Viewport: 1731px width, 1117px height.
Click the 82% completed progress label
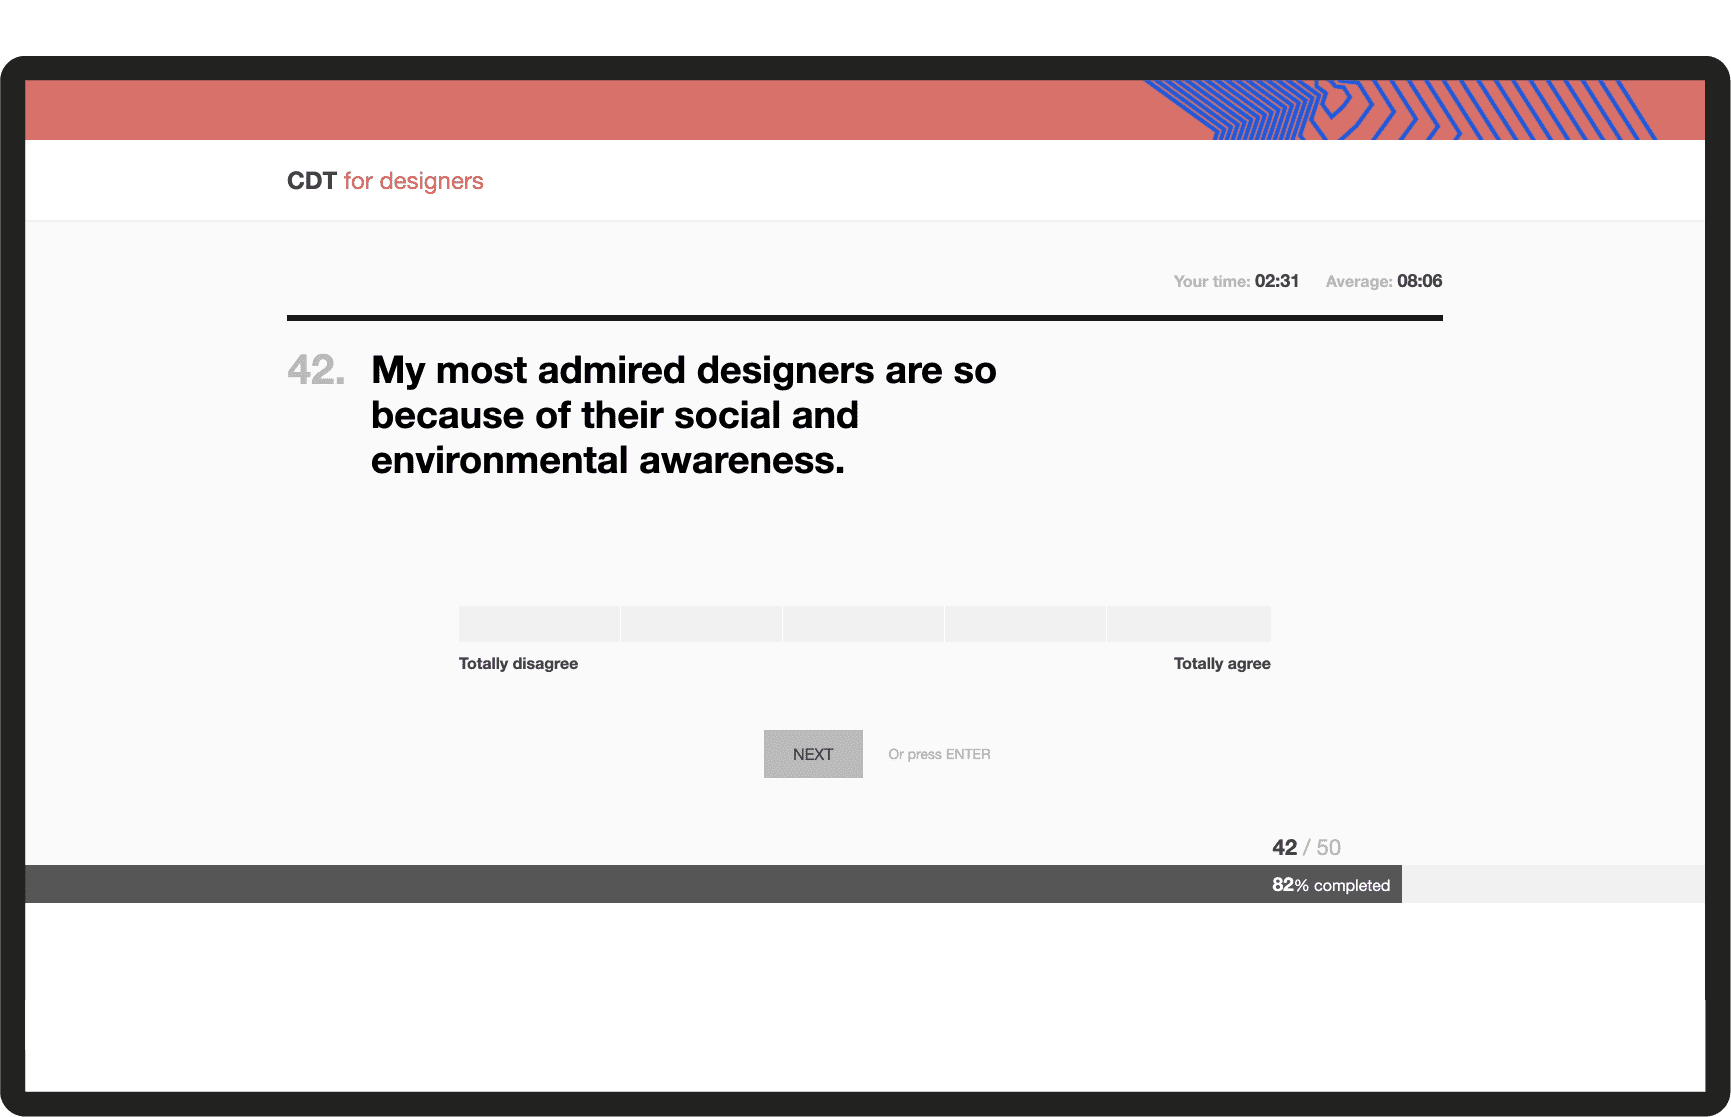click(x=1330, y=885)
